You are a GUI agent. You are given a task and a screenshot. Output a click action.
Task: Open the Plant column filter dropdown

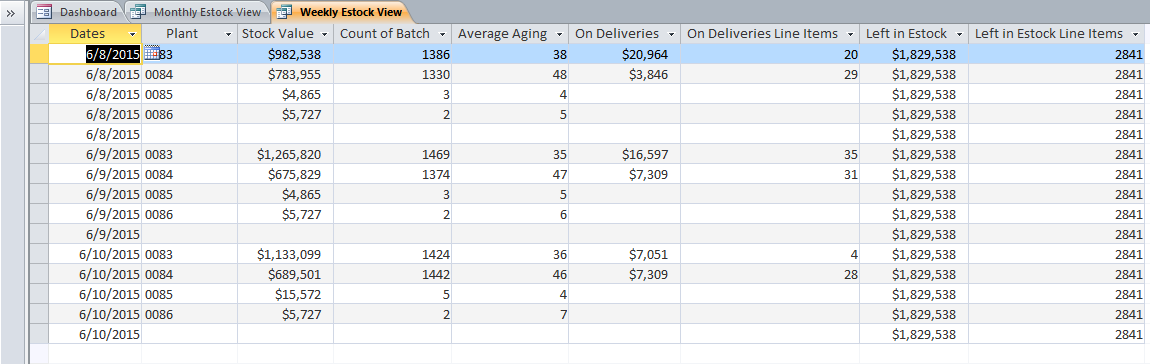click(228, 34)
